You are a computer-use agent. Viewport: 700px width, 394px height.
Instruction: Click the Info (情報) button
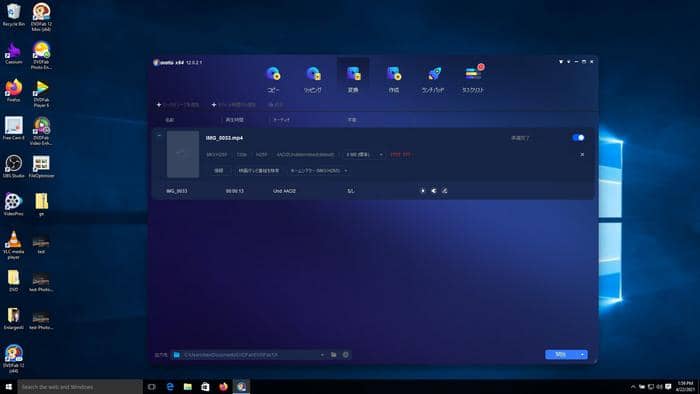point(218,170)
